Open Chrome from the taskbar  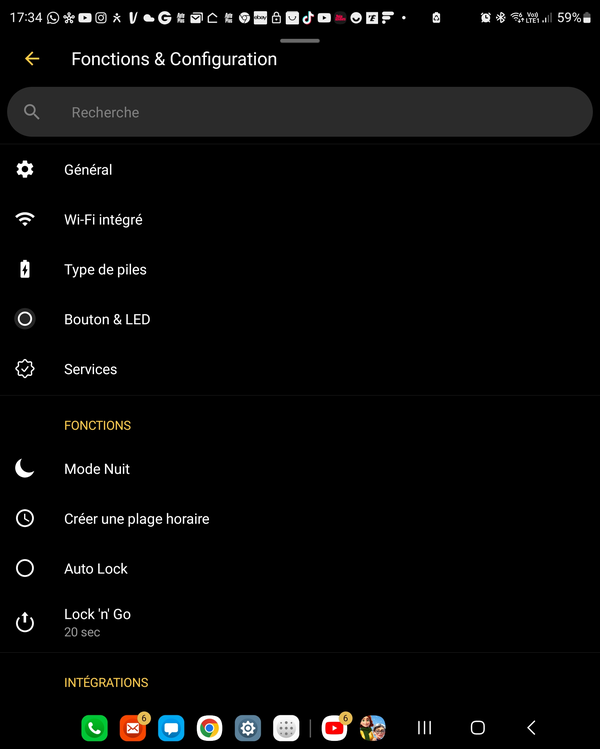tap(209, 728)
